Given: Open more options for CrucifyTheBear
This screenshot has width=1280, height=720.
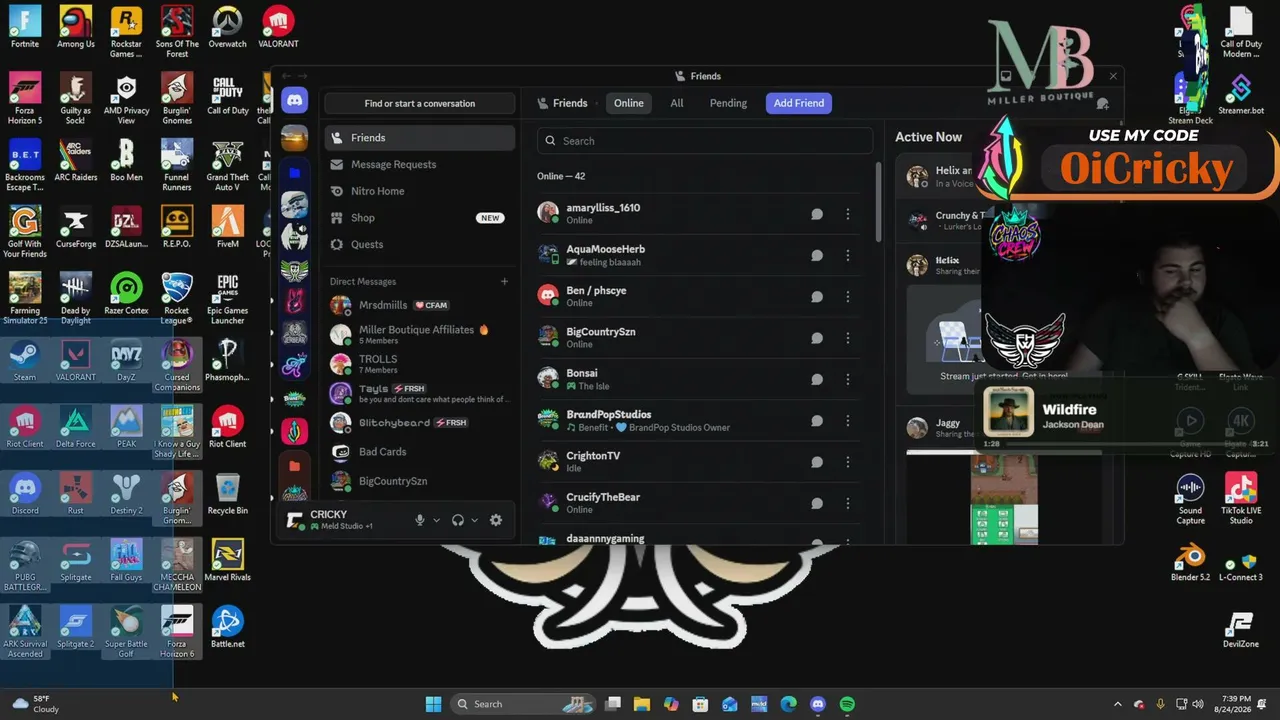Looking at the screenshot, I should pos(848,503).
